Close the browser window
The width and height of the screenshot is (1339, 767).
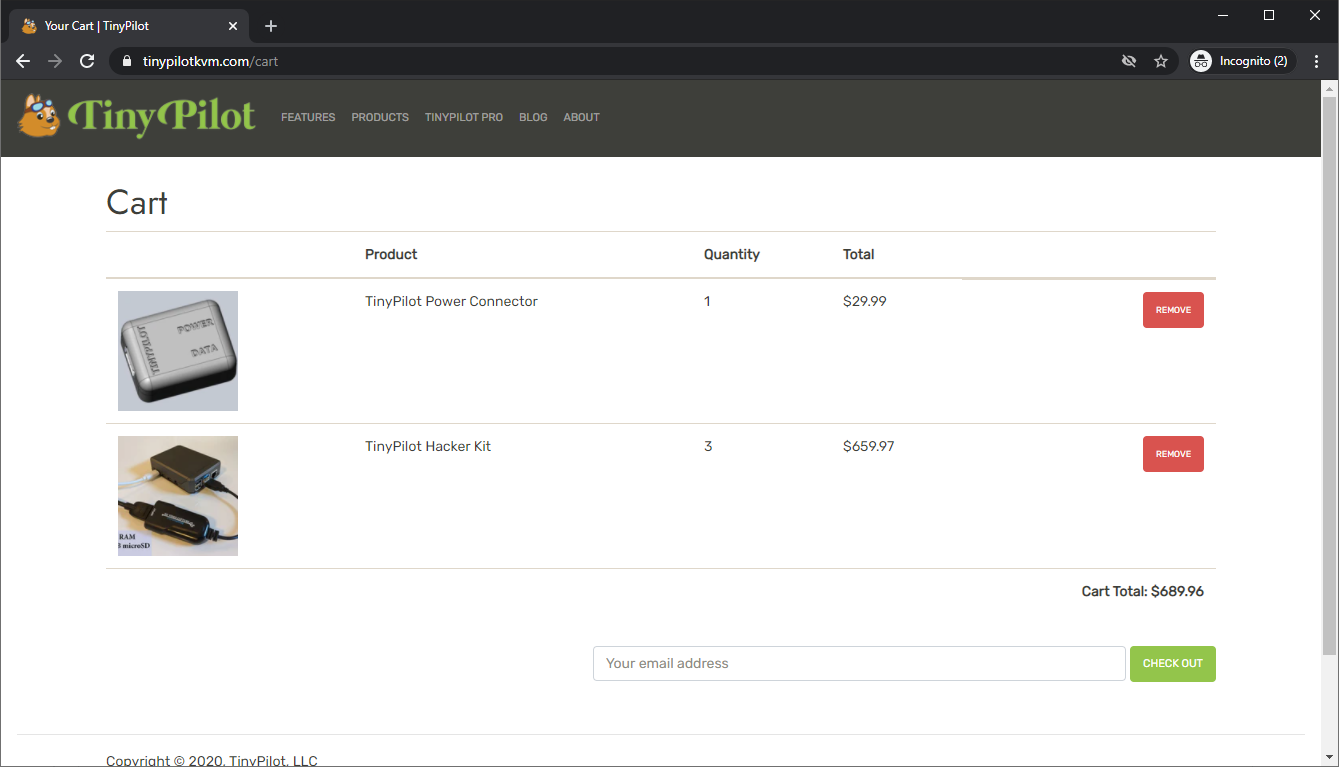[x=1315, y=15]
